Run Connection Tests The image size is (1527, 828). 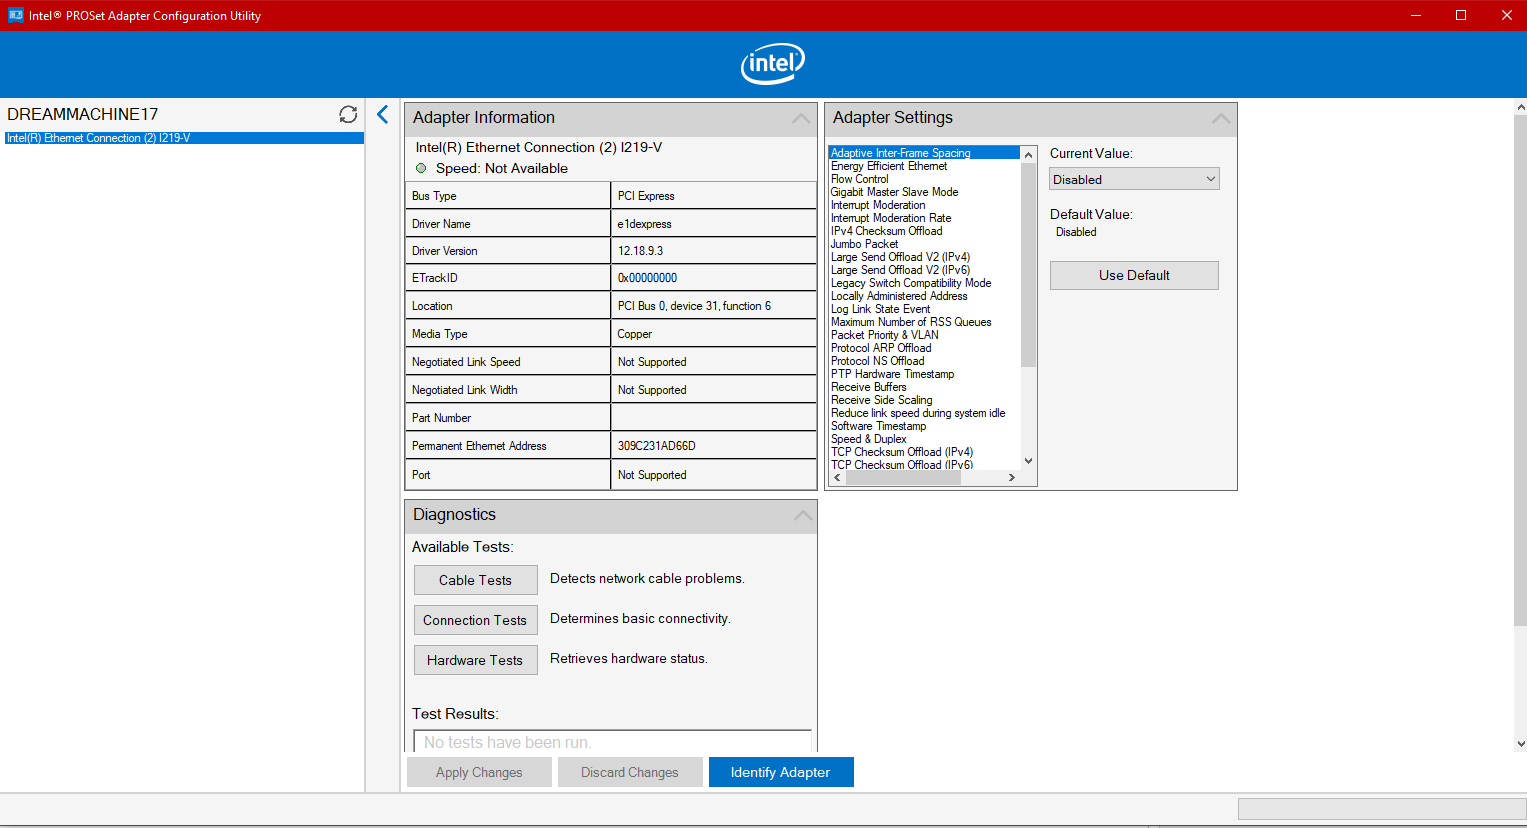[475, 620]
